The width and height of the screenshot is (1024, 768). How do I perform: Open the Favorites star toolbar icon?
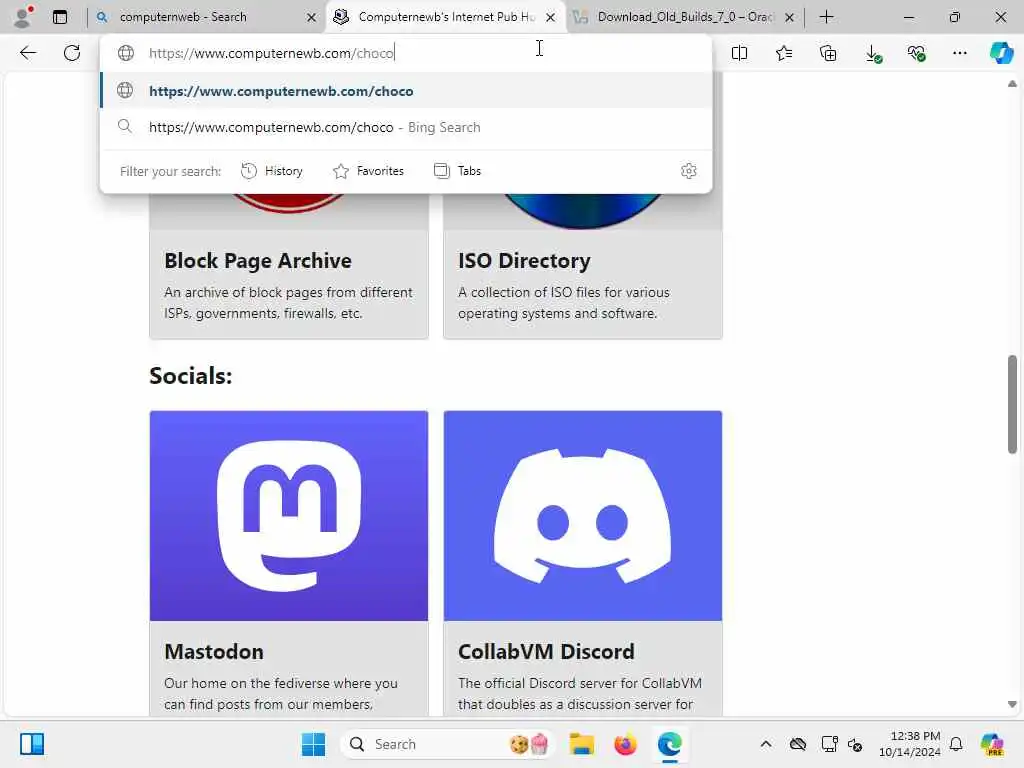point(784,53)
